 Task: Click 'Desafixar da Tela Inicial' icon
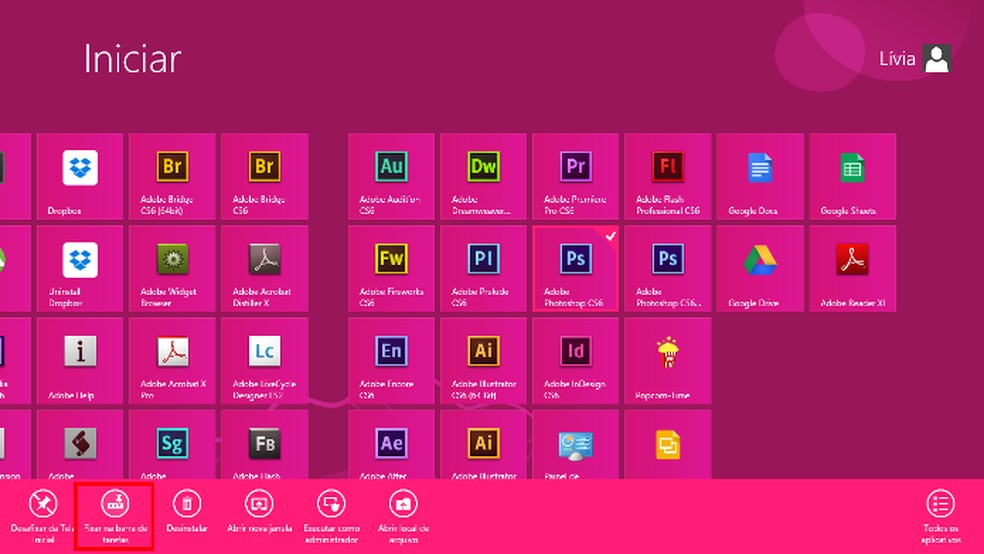click(42, 504)
